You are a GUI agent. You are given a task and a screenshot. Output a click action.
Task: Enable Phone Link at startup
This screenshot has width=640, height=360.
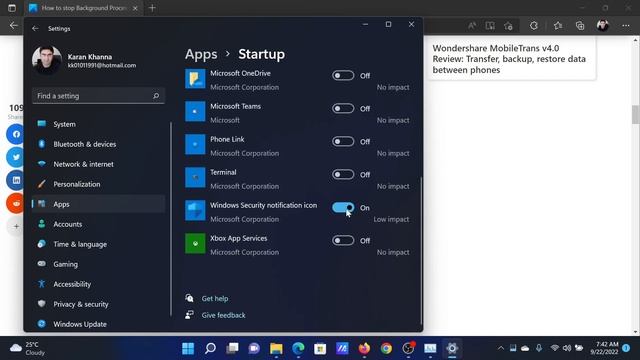[343, 142]
